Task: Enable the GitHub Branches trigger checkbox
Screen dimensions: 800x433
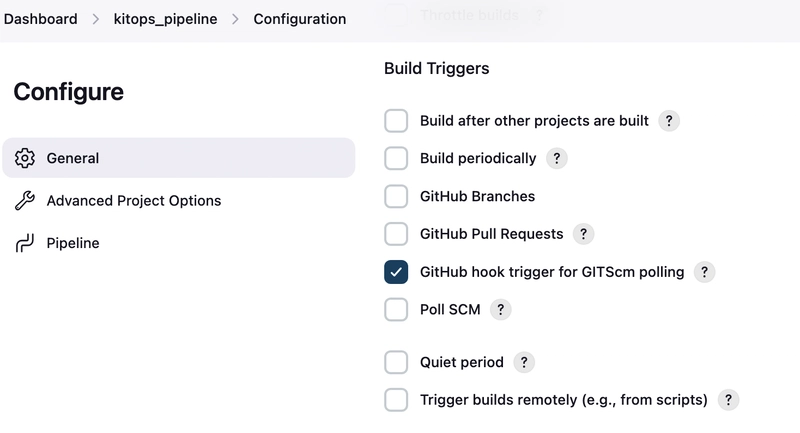Action: pyautogui.click(x=396, y=196)
